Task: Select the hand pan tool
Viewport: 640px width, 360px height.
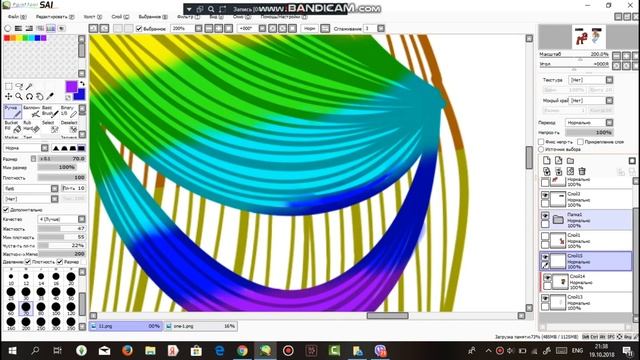Action: (x=40, y=97)
